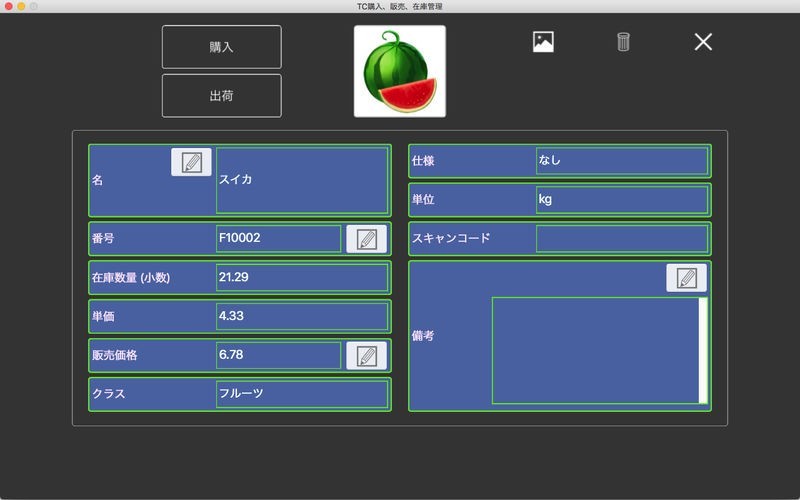
Task: Open the 単位 field showing kg
Action: [x=622, y=200]
